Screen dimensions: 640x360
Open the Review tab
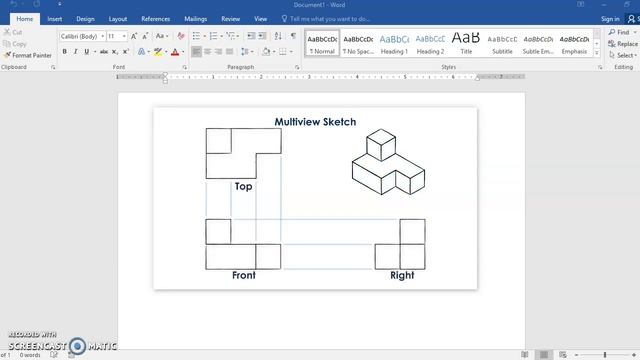[231, 19]
